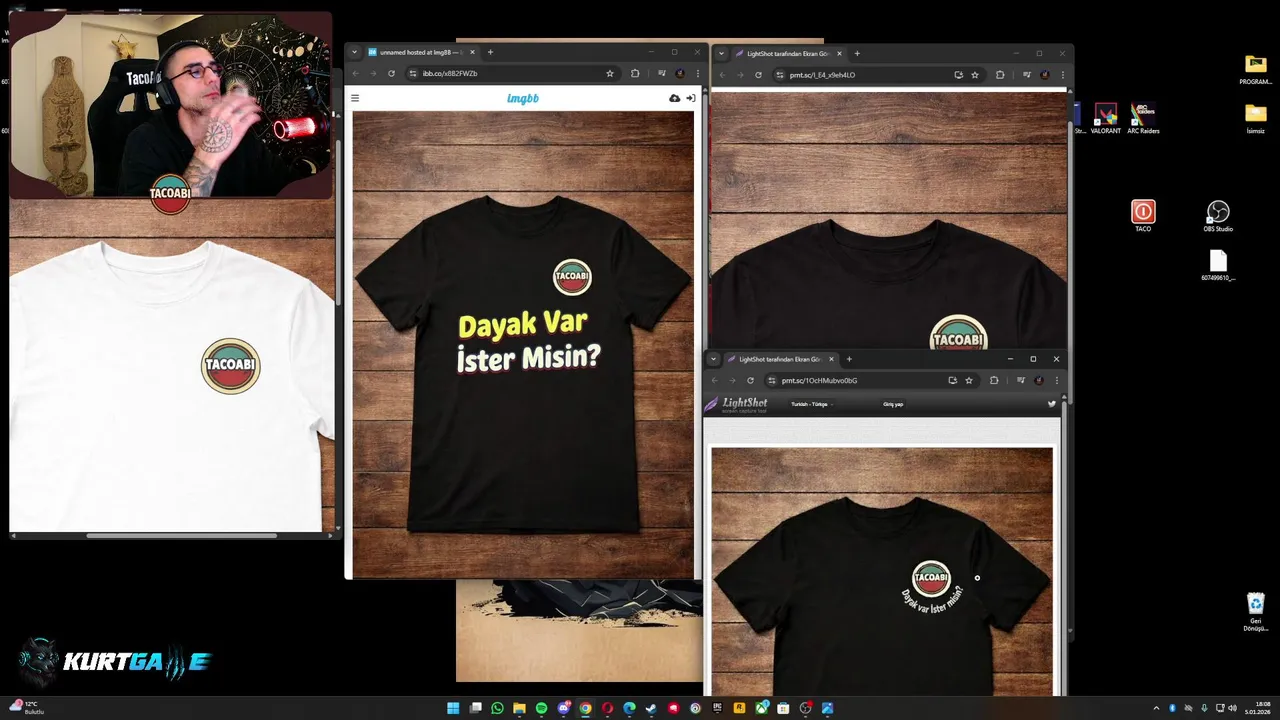Click the t-shirt image on imgbb page
Screen dimensions: 1280x720
(x=523, y=344)
